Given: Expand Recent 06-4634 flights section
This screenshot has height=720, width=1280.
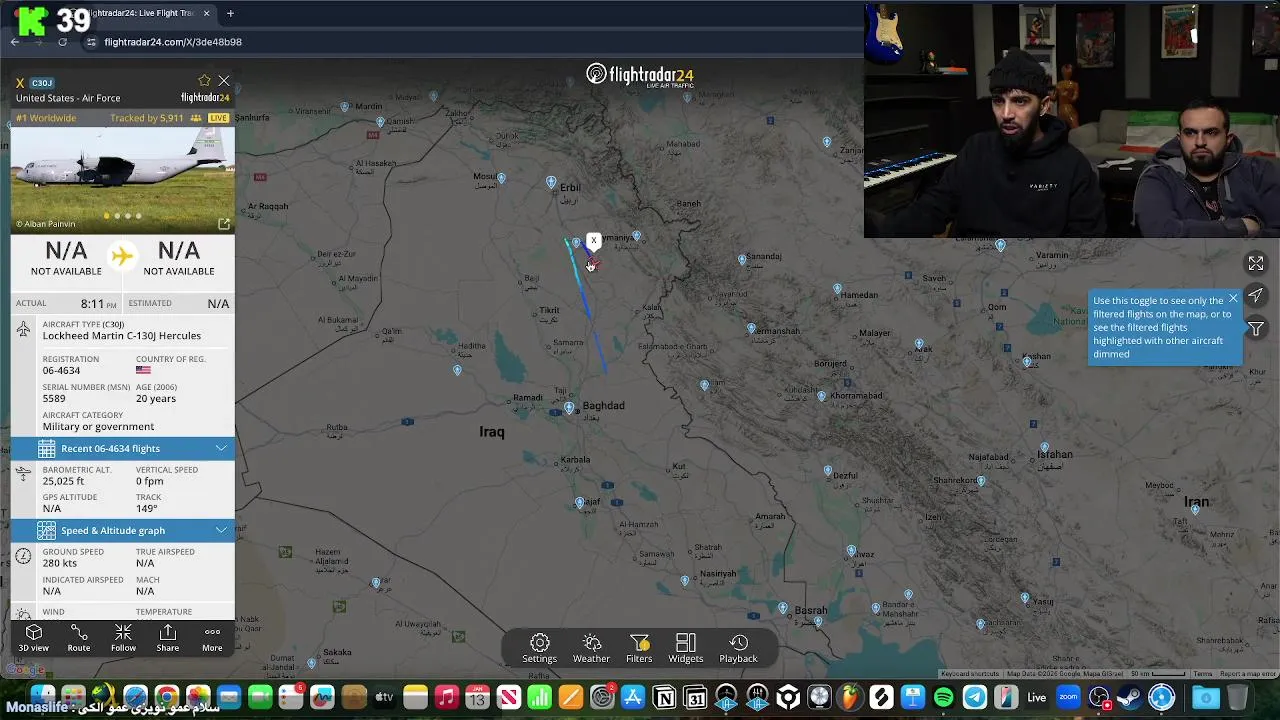Looking at the screenshot, I should (x=123, y=448).
